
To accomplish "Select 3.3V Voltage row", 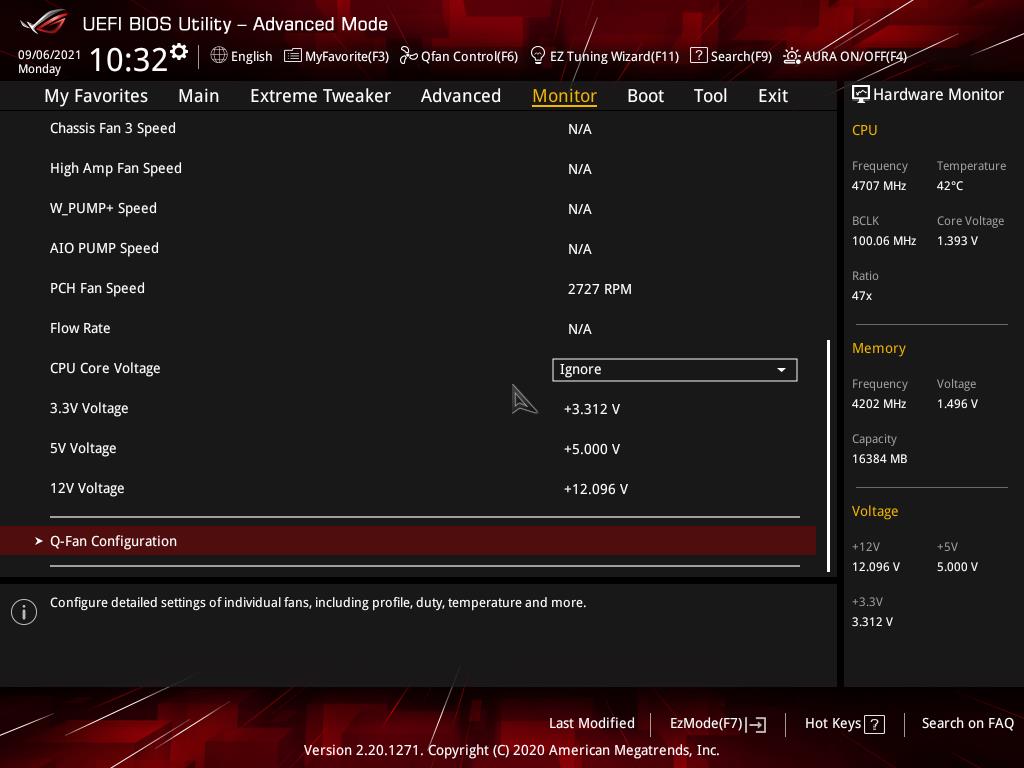I will point(408,408).
